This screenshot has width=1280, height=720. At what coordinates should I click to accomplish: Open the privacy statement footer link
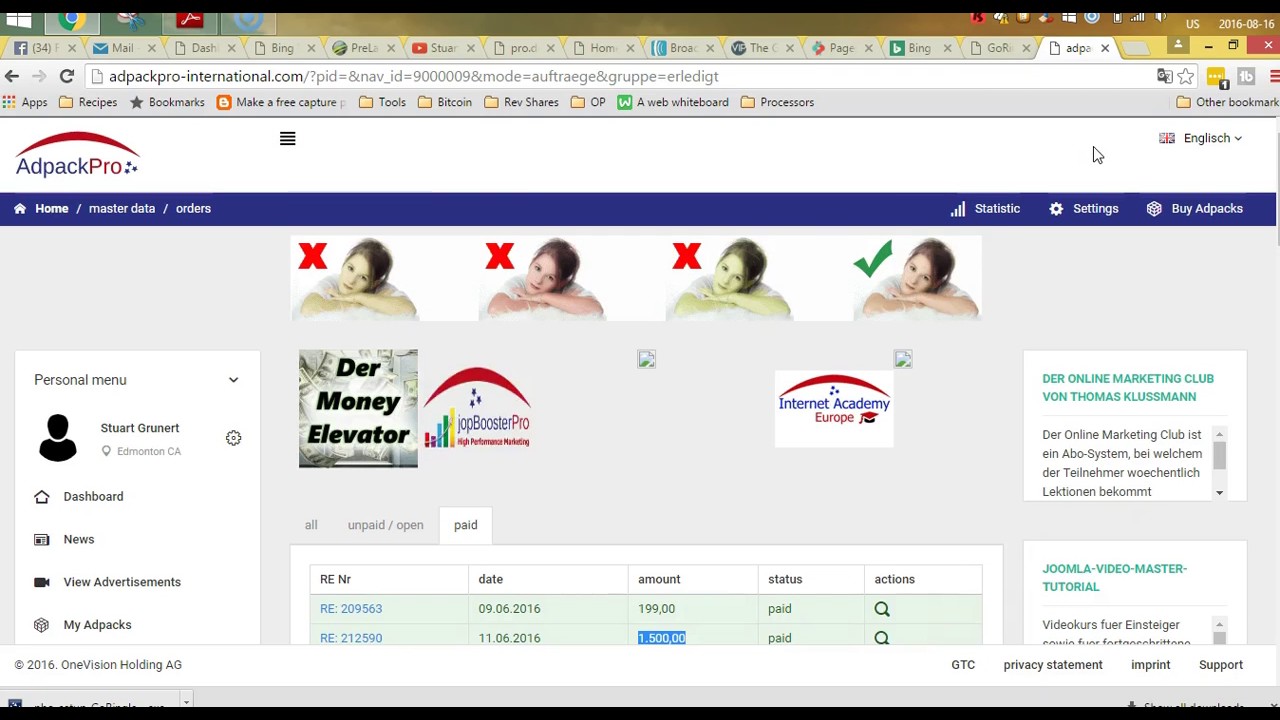1053,665
